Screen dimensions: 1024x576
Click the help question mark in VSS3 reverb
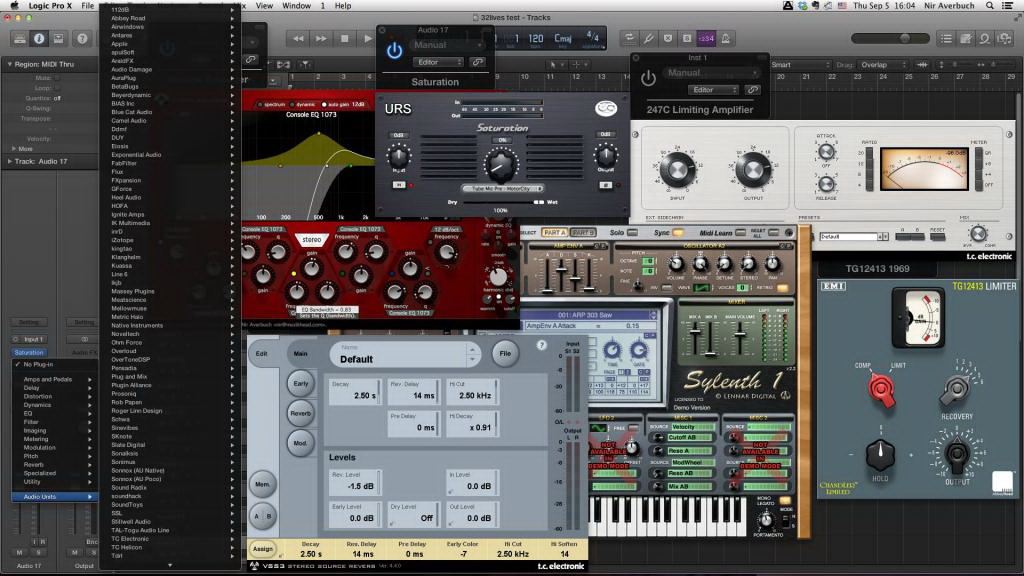click(542, 345)
